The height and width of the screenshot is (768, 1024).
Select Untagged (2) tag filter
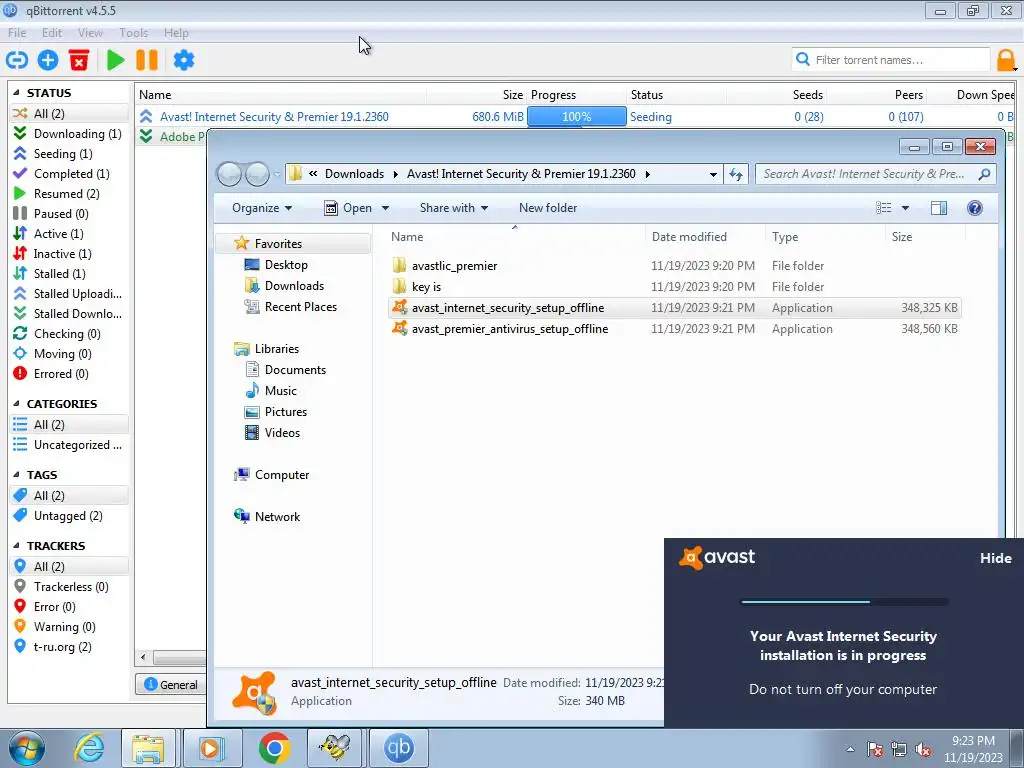click(69, 516)
